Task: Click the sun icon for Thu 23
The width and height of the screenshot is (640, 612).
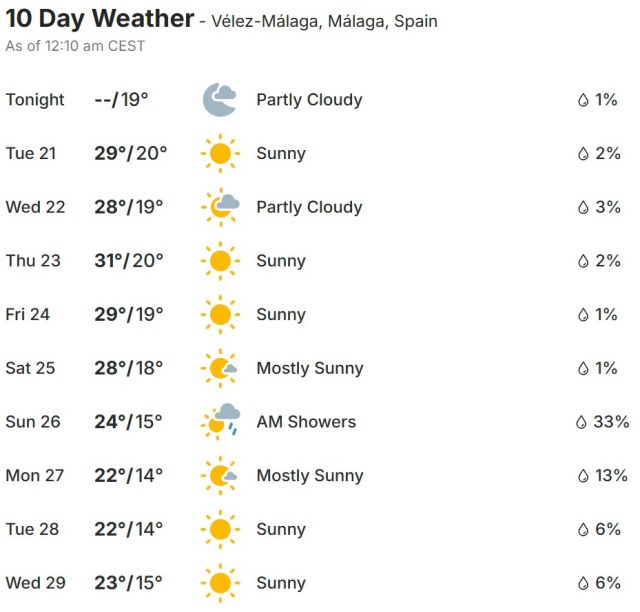Action: click(x=220, y=261)
